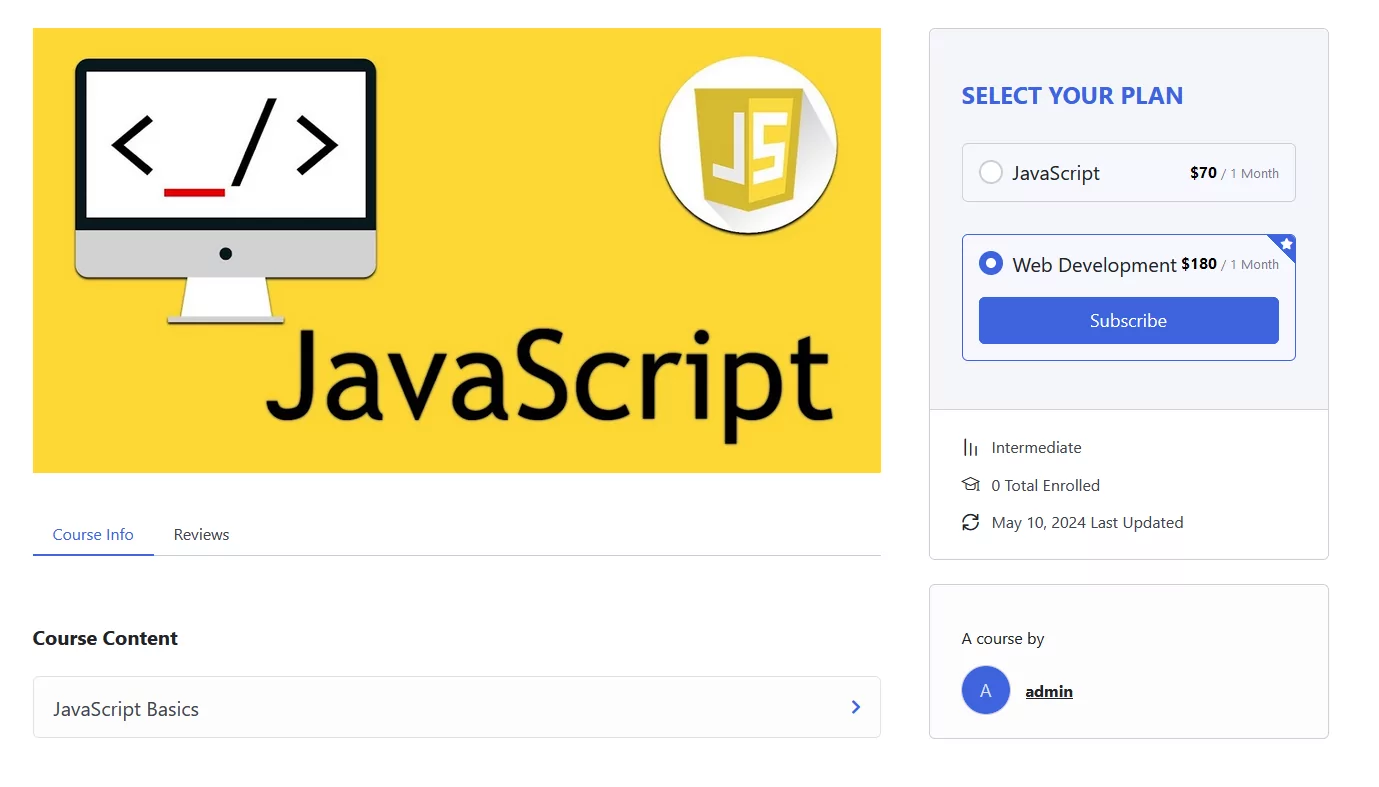
Task: Switch to the Reviews tab
Action: pos(201,534)
